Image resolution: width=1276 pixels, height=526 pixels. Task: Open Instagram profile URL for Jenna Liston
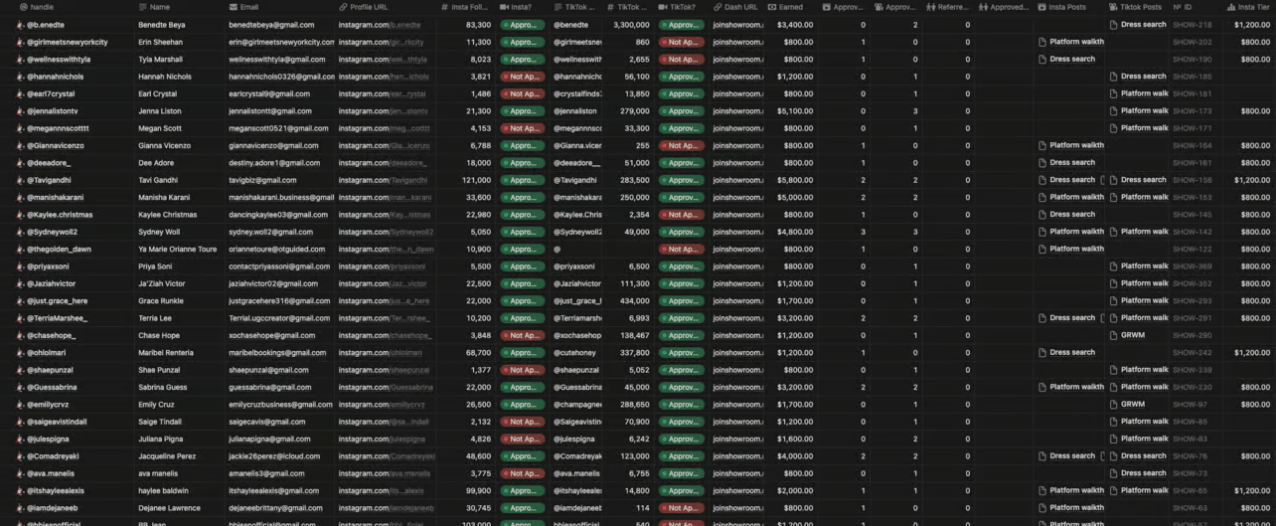[x=384, y=111]
